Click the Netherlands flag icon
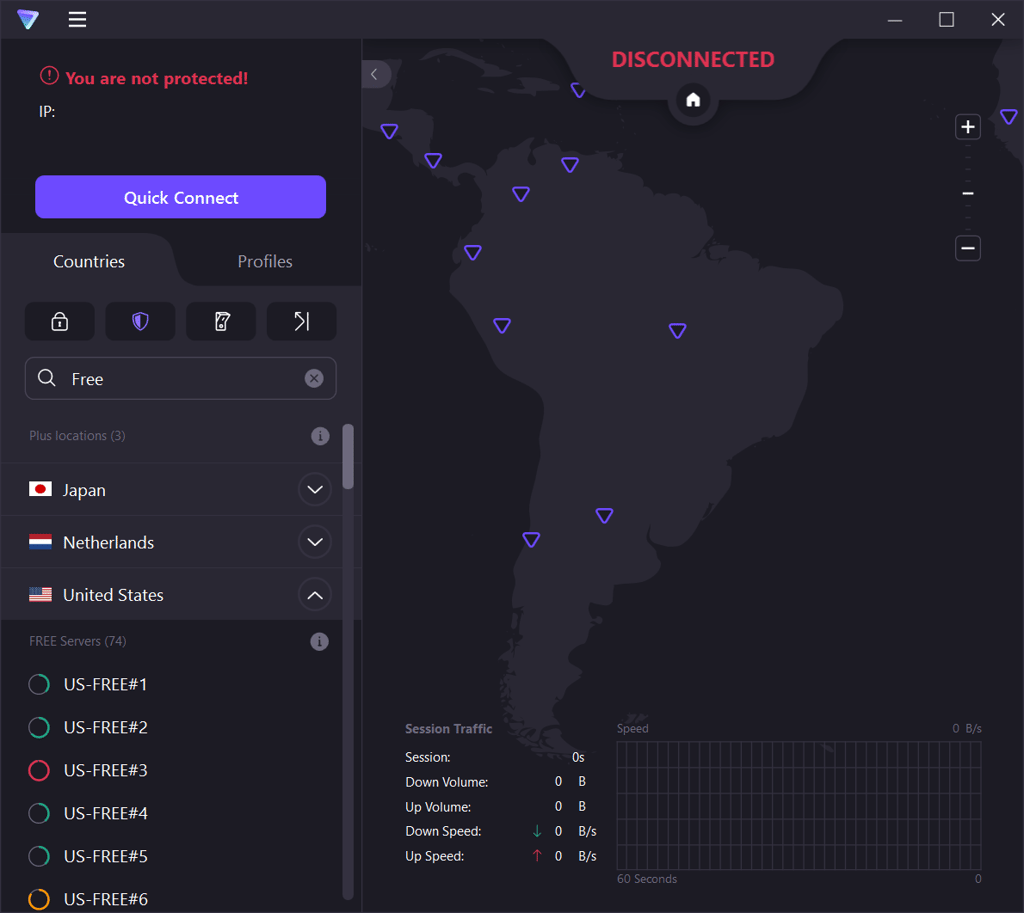The width and height of the screenshot is (1024, 913). tap(40, 541)
